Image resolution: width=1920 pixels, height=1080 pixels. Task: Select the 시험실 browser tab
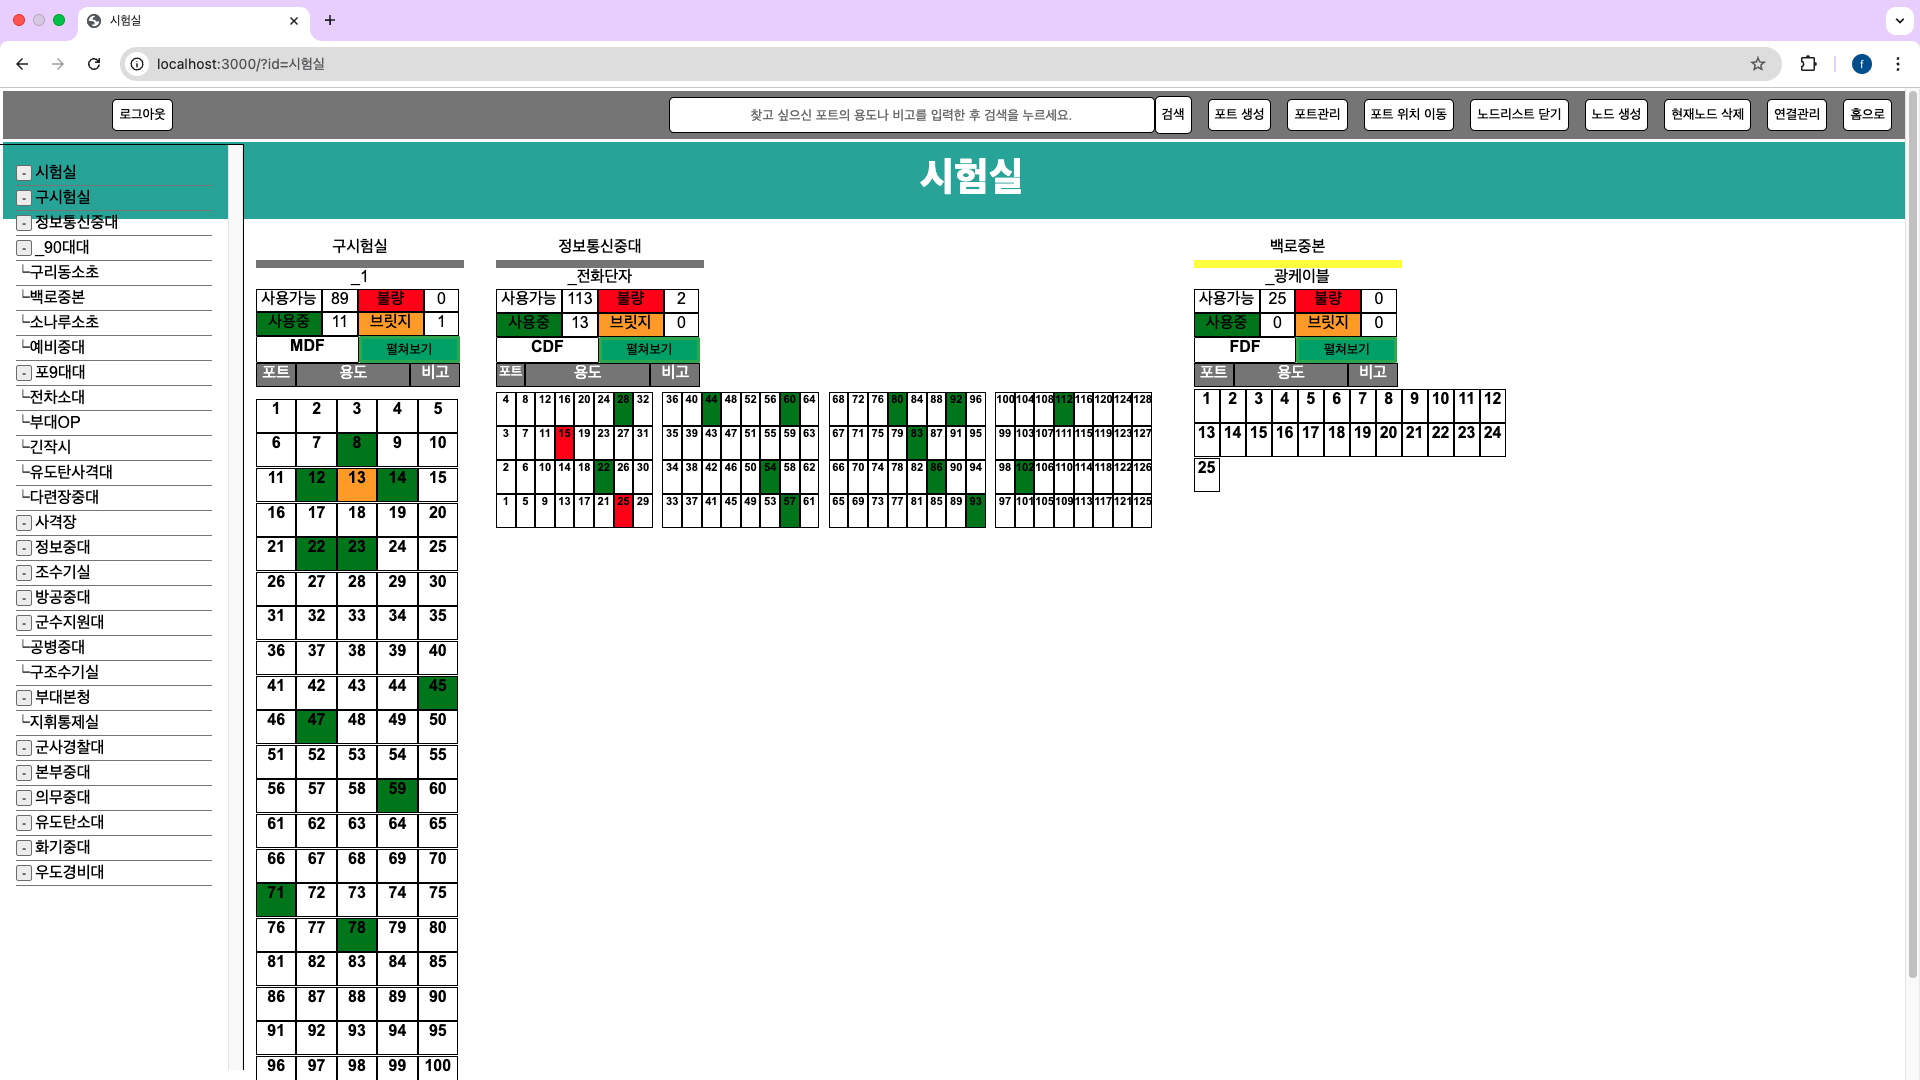click(x=193, y=20)
